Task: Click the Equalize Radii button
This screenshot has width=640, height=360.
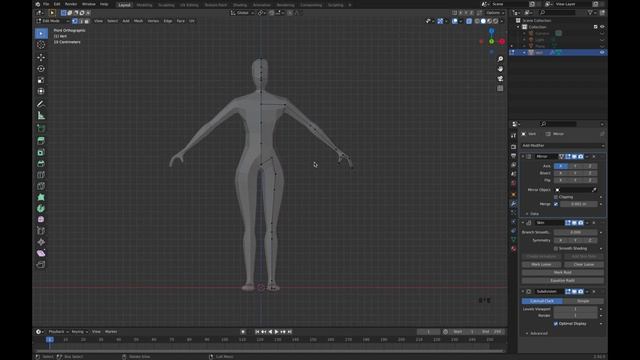Action: pyautogui.click(x=562, y=281)
